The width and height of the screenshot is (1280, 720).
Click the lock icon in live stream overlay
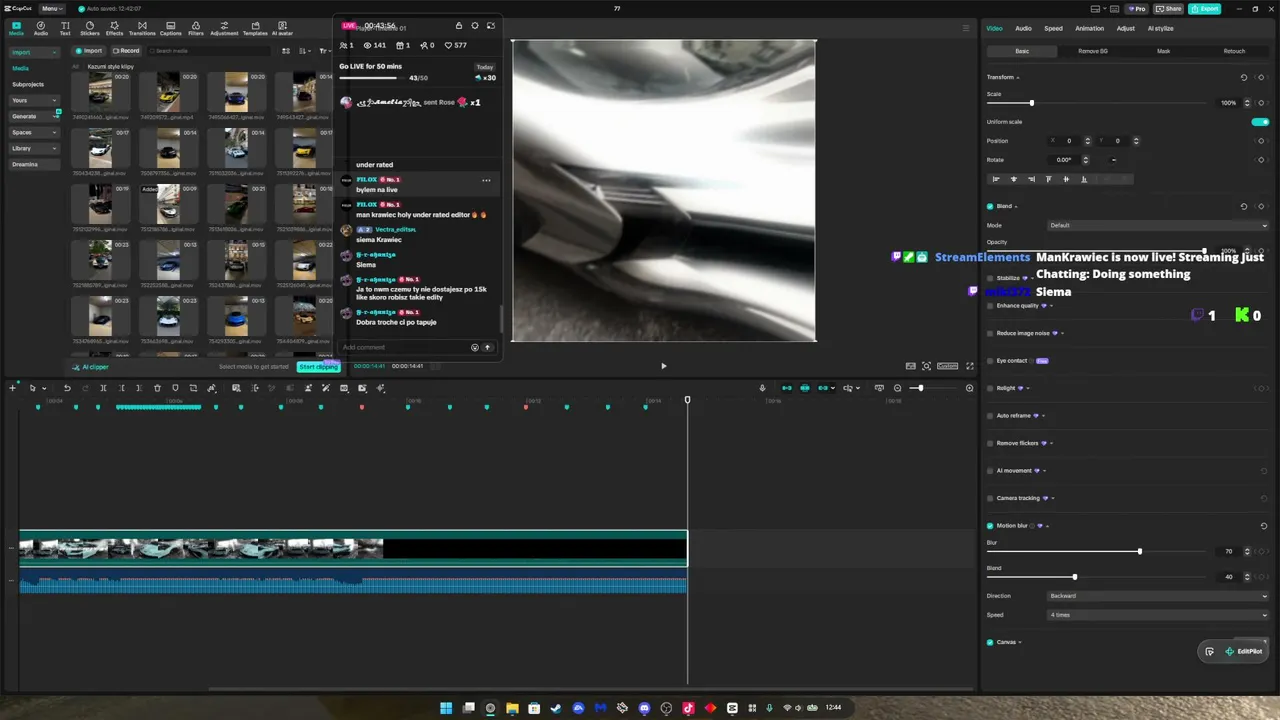coord(459,26)
